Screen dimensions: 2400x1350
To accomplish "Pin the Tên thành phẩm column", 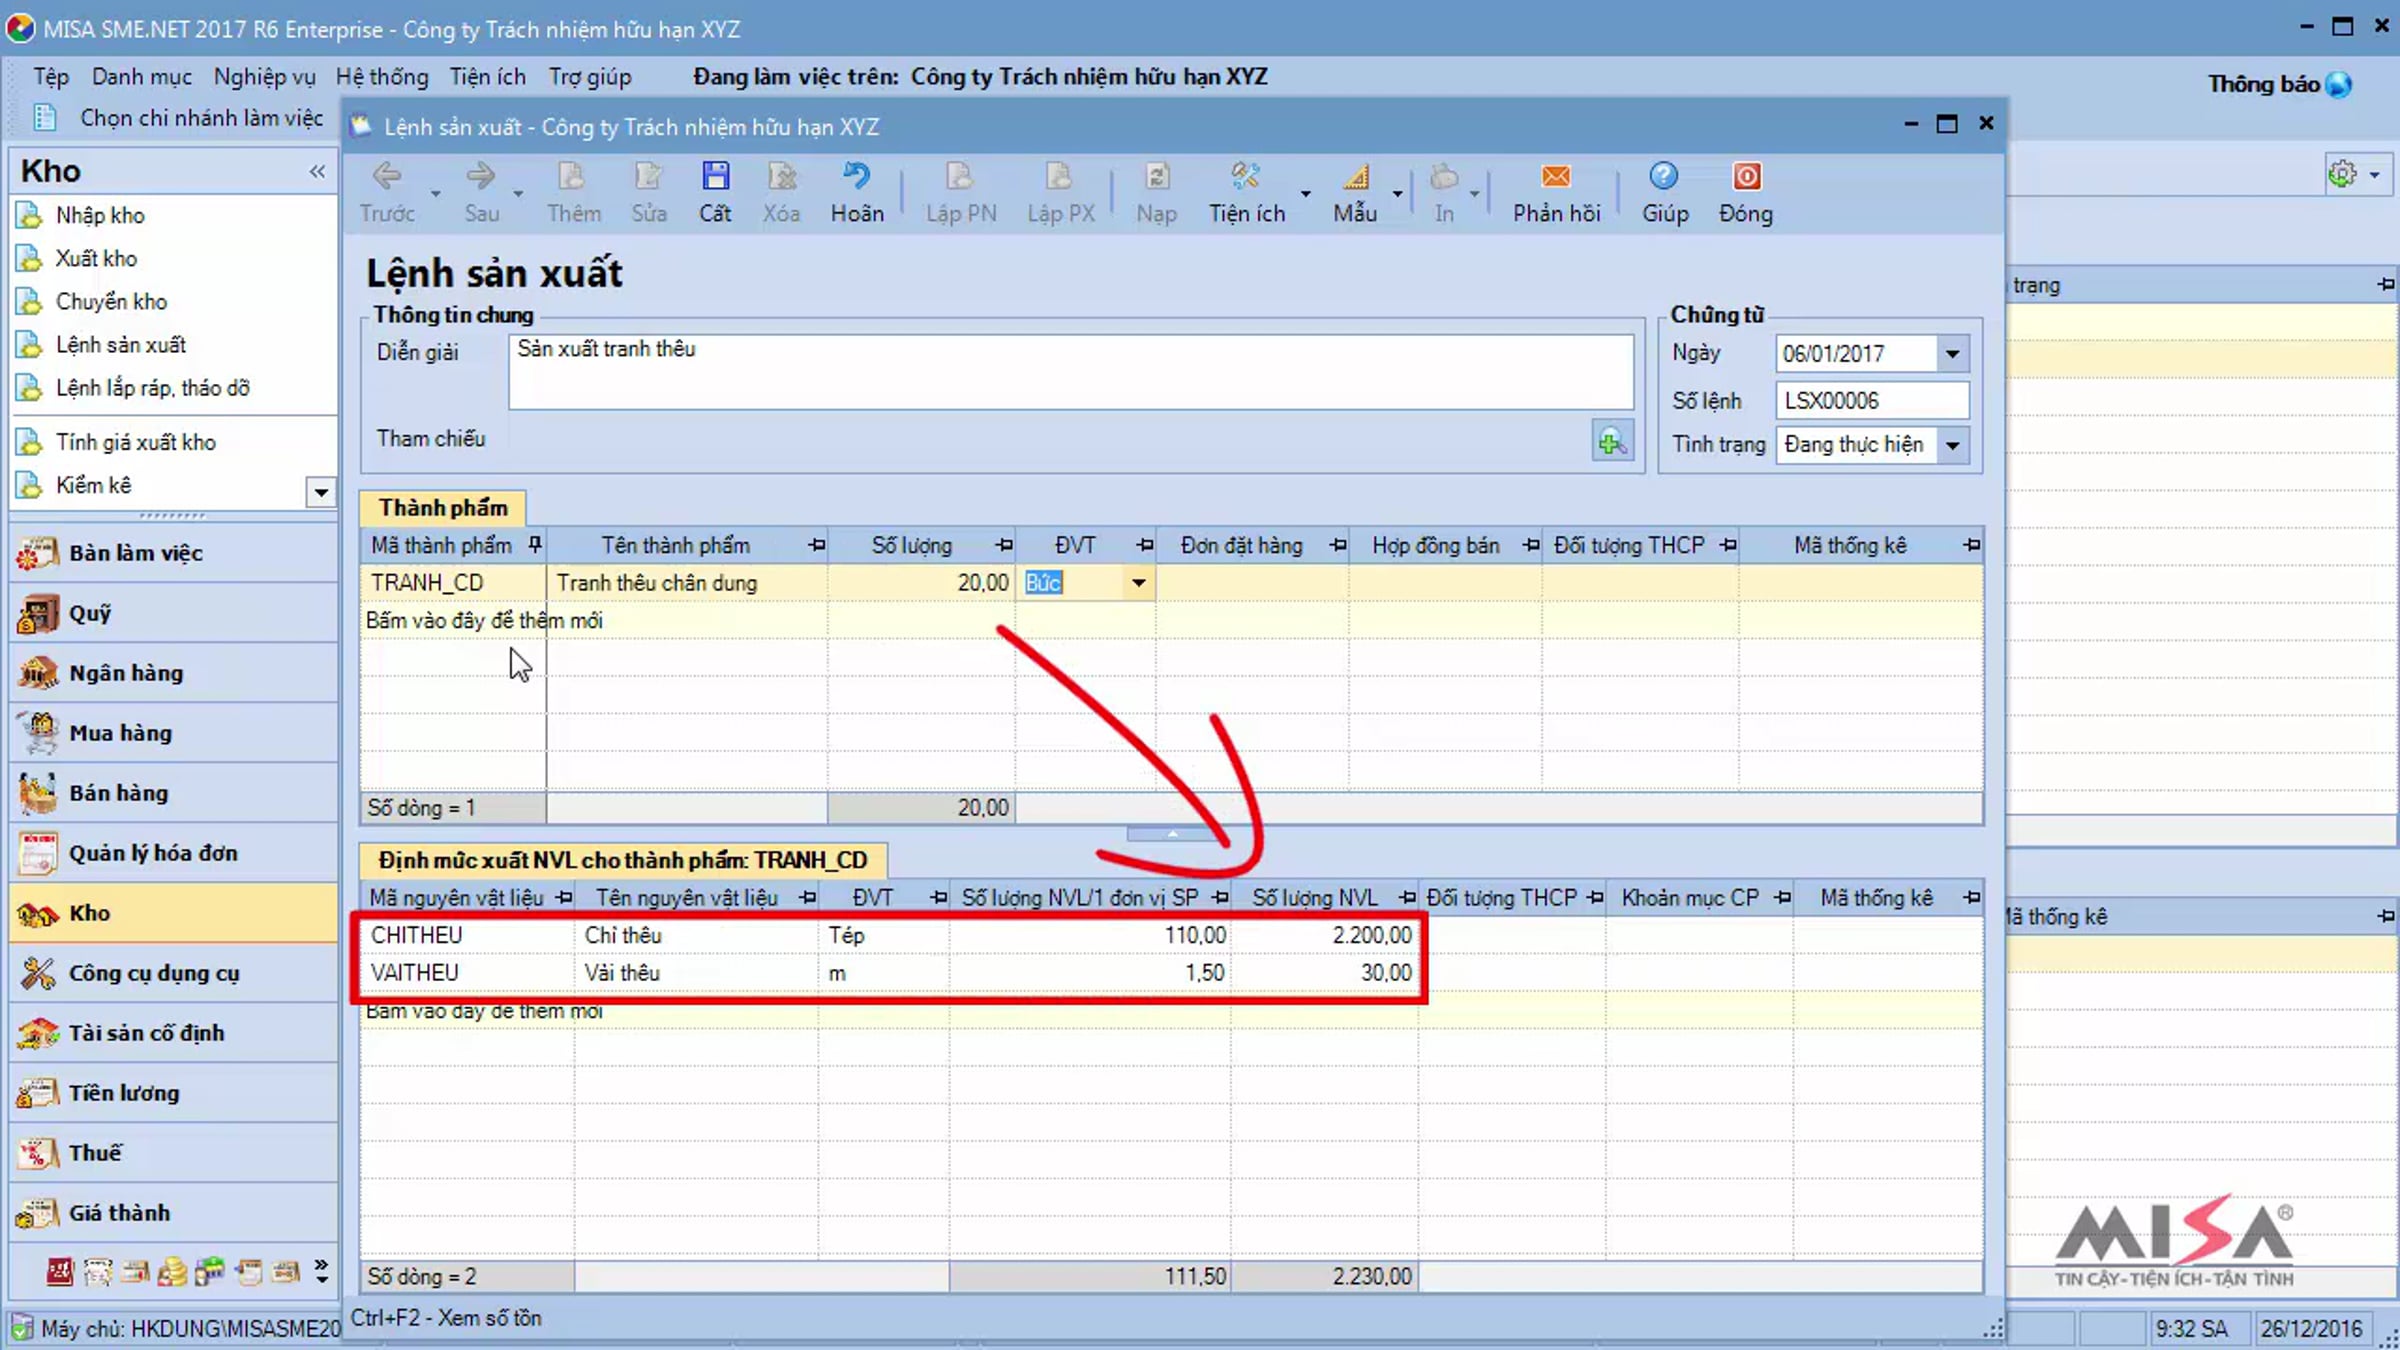I will click(817, 545).
